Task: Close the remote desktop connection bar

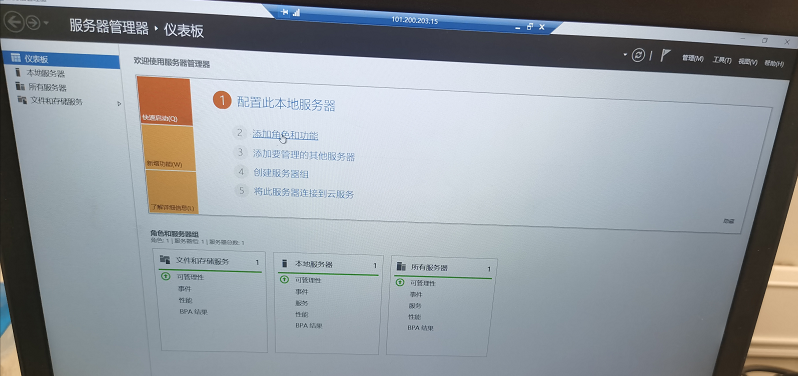Action: [x=542, y=27]
